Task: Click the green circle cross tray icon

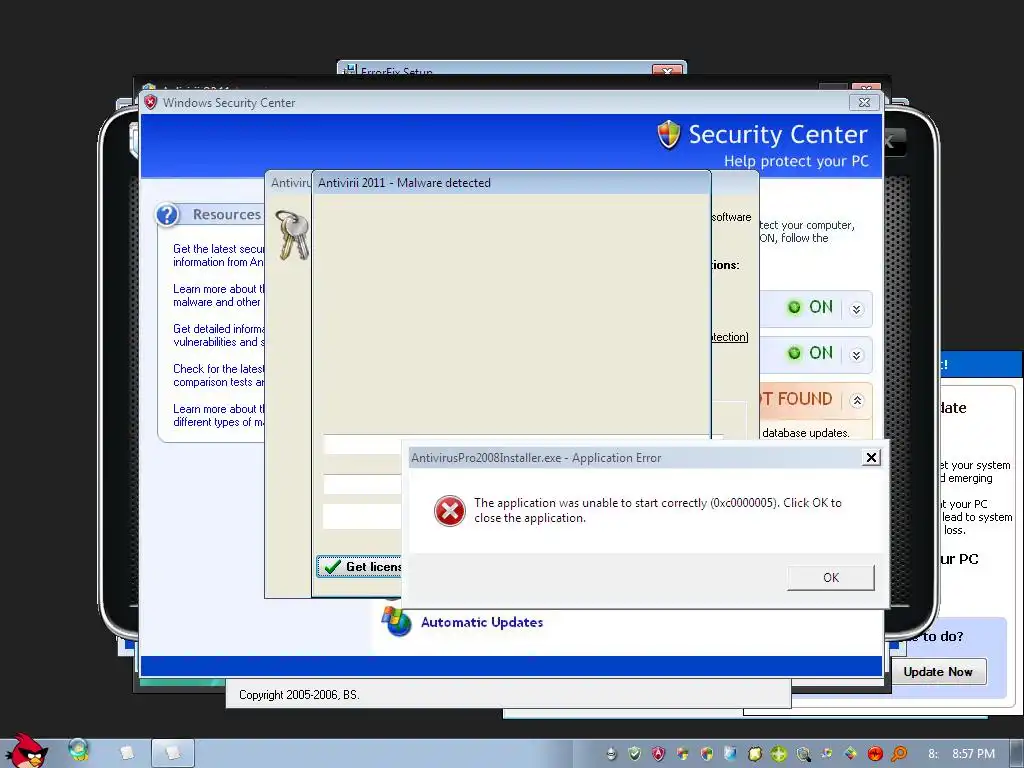Action: pyautogui.click(x=778, y=754)
